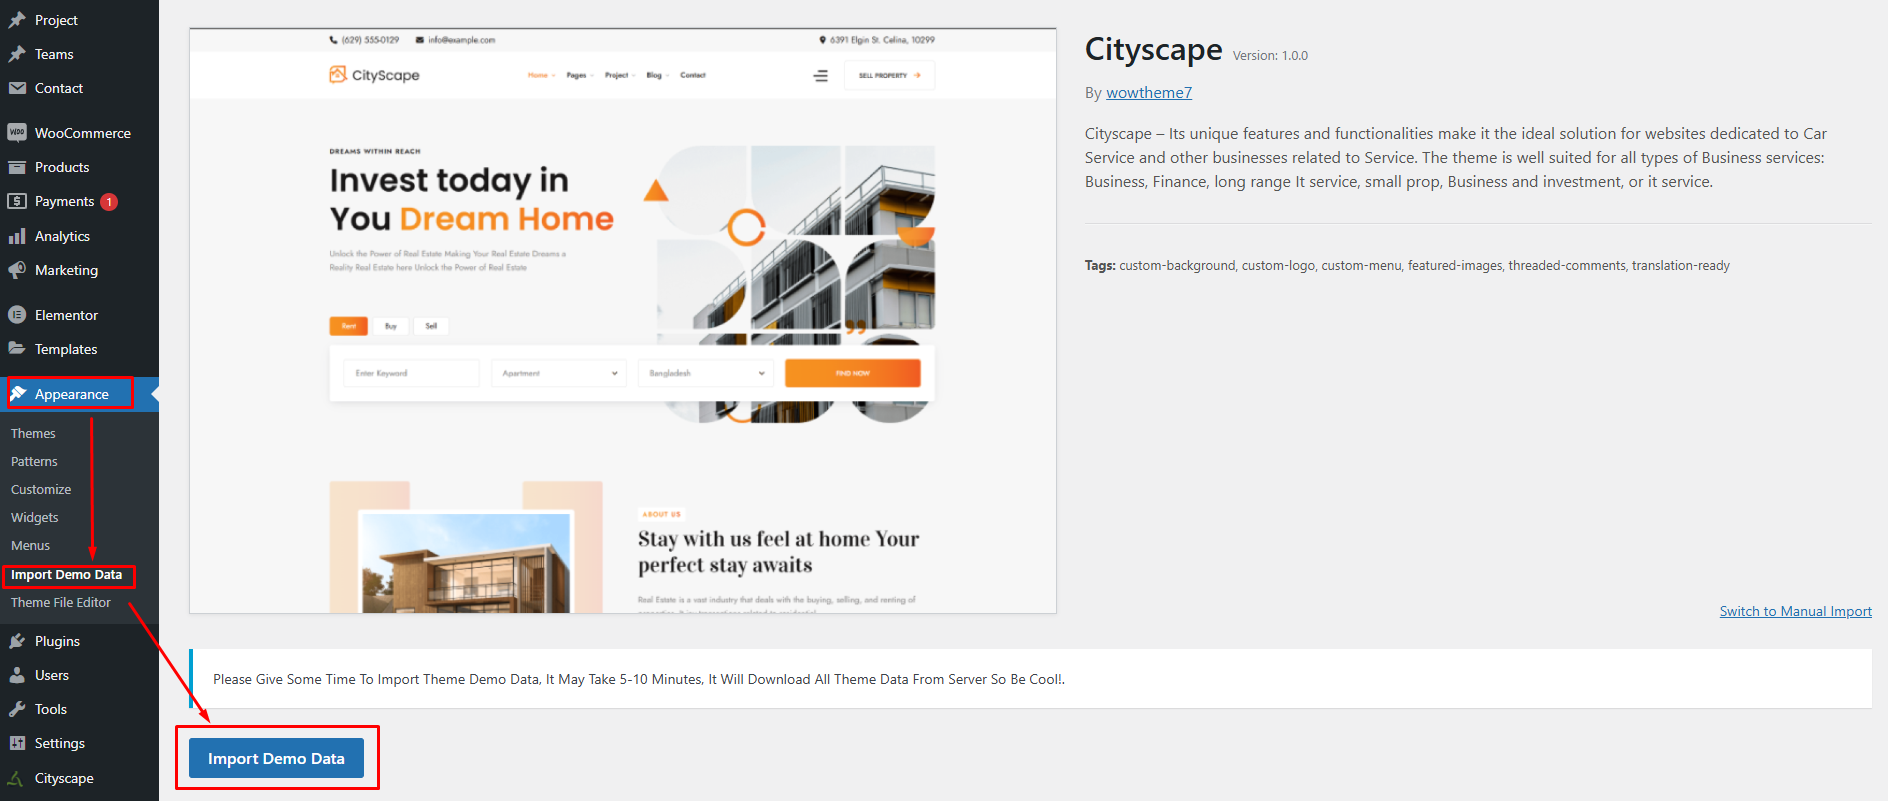Select the Rent tab in preview
1888x801 pixels.
(349, 326)
